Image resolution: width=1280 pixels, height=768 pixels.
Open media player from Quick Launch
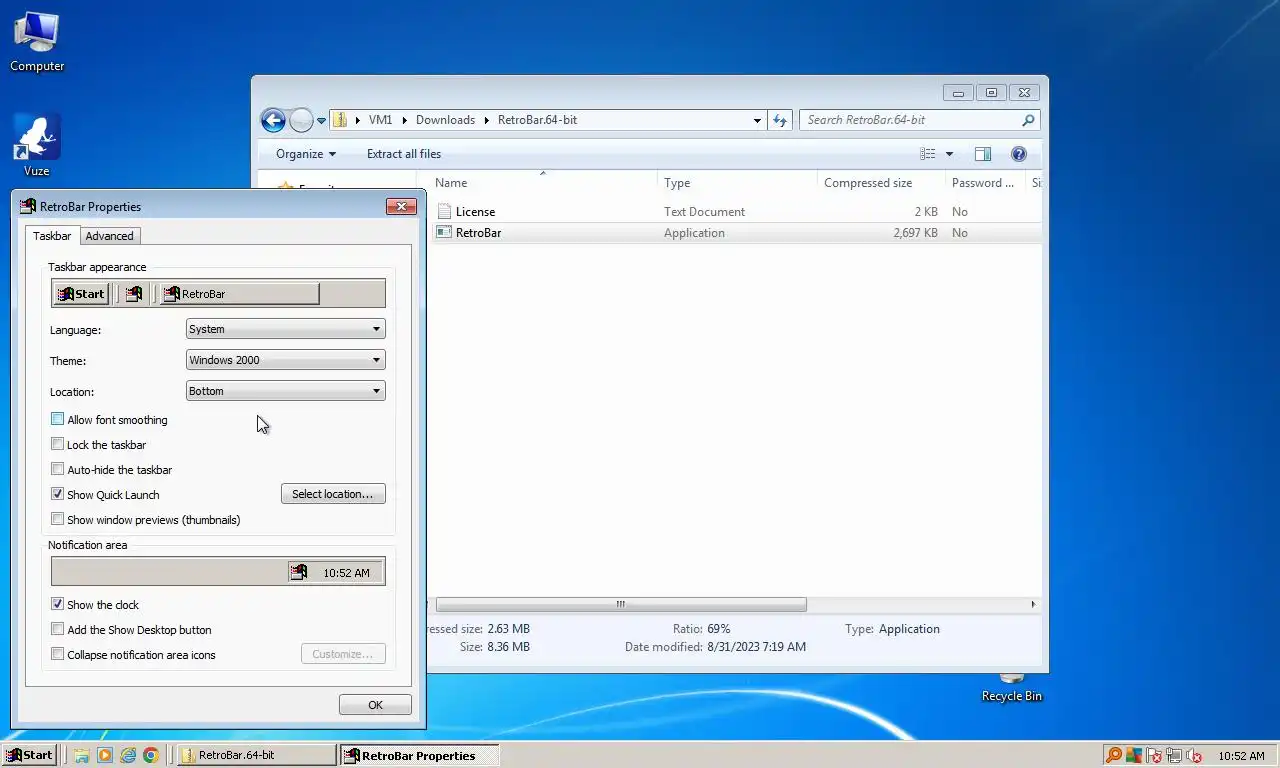105,756
